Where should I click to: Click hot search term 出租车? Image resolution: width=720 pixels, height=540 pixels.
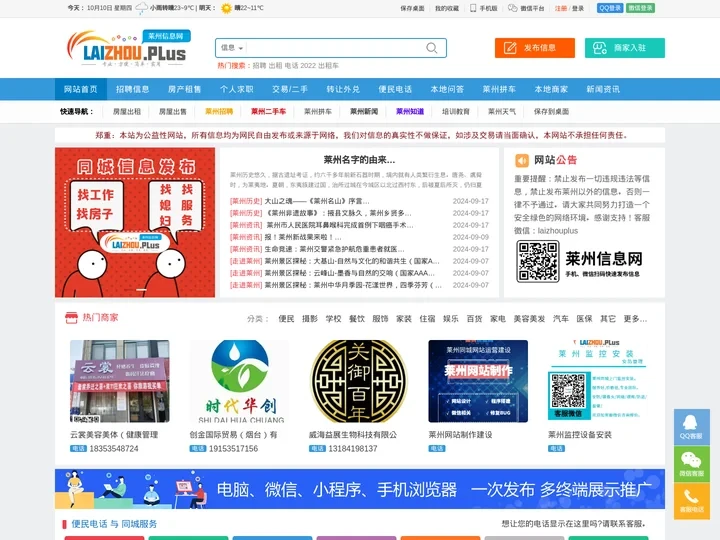(328, 66)
